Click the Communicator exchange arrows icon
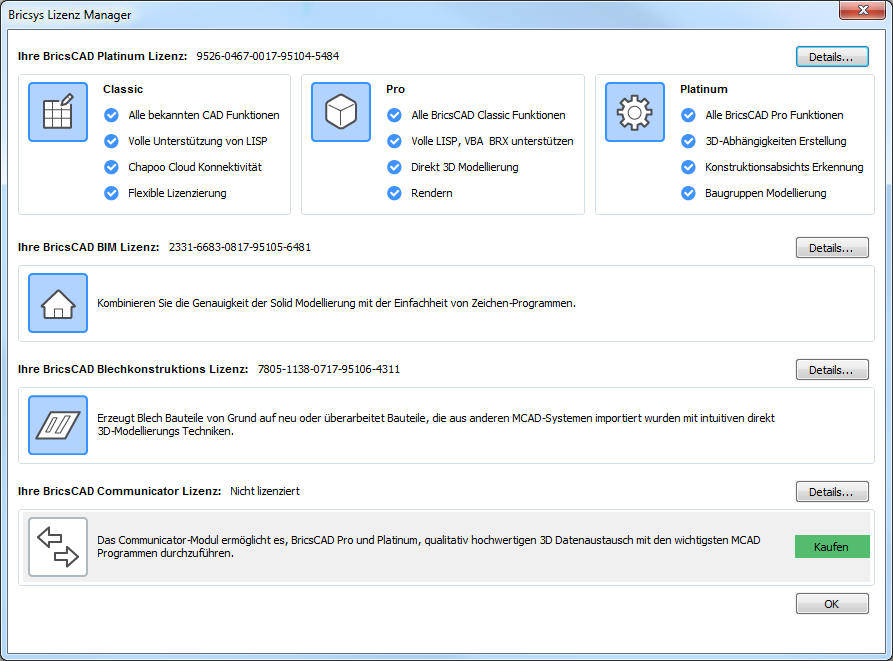 point(58,547)
